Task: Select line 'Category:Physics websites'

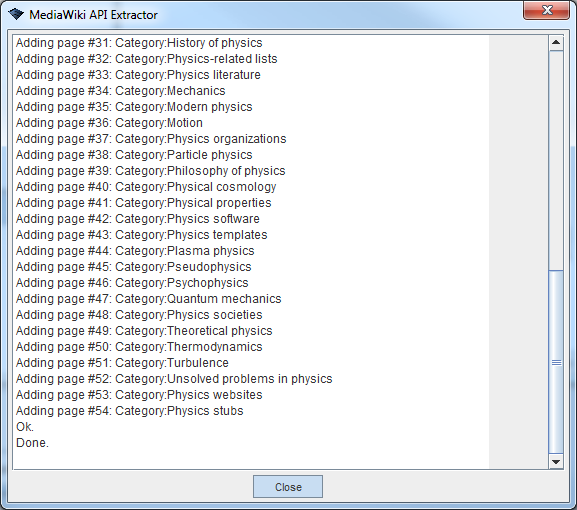Action: (x=139, y=395)
